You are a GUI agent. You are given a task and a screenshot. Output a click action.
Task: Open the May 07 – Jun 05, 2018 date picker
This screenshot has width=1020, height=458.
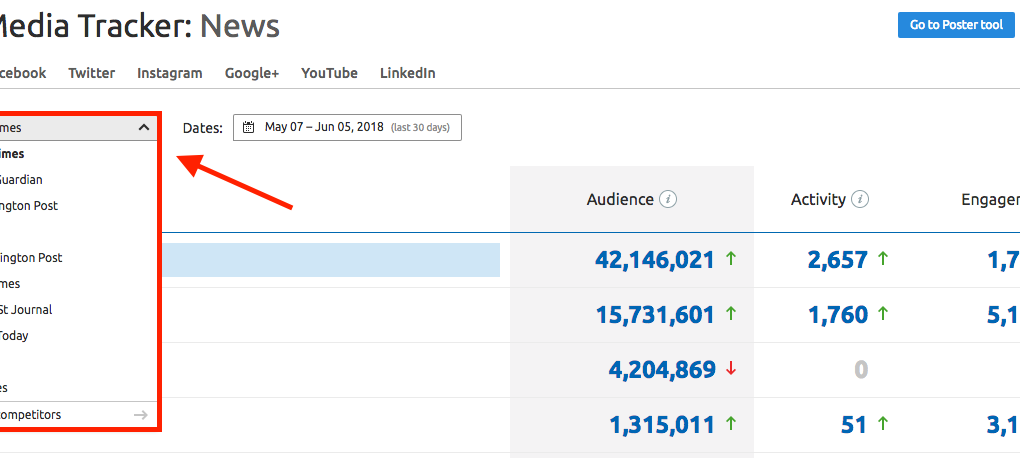coord(347,128)
